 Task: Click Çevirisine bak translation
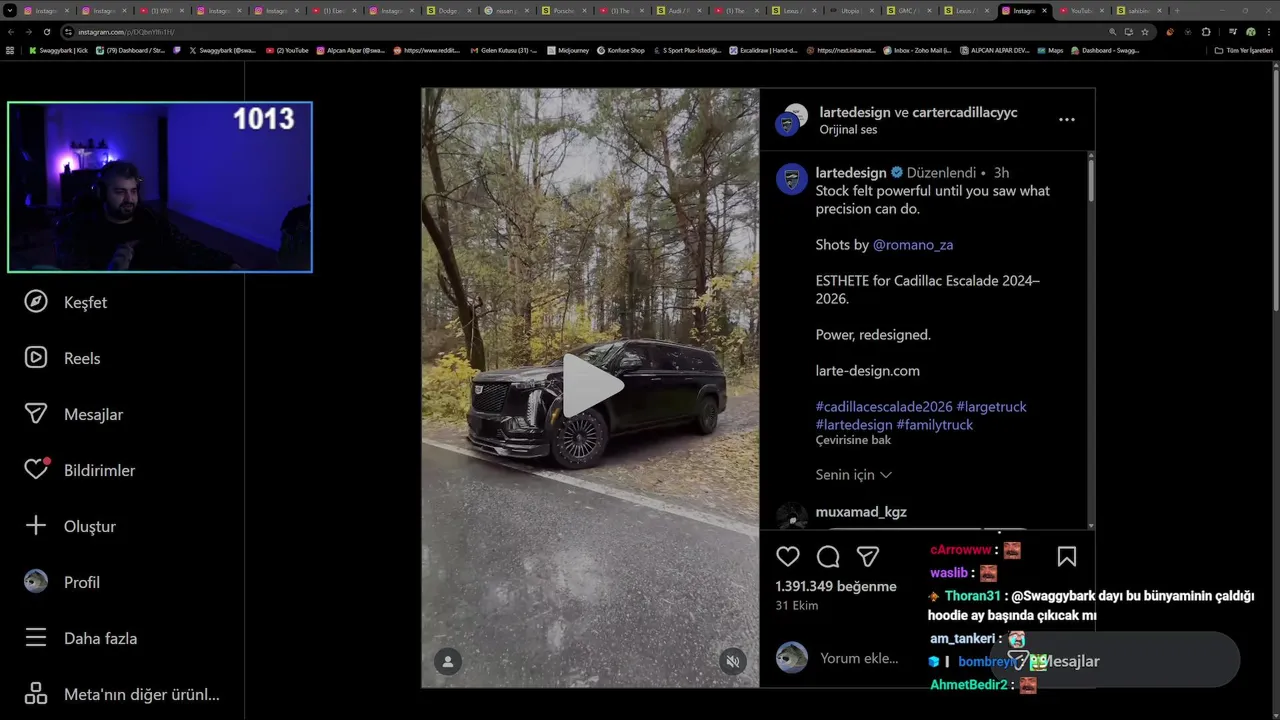pos(853,440)
